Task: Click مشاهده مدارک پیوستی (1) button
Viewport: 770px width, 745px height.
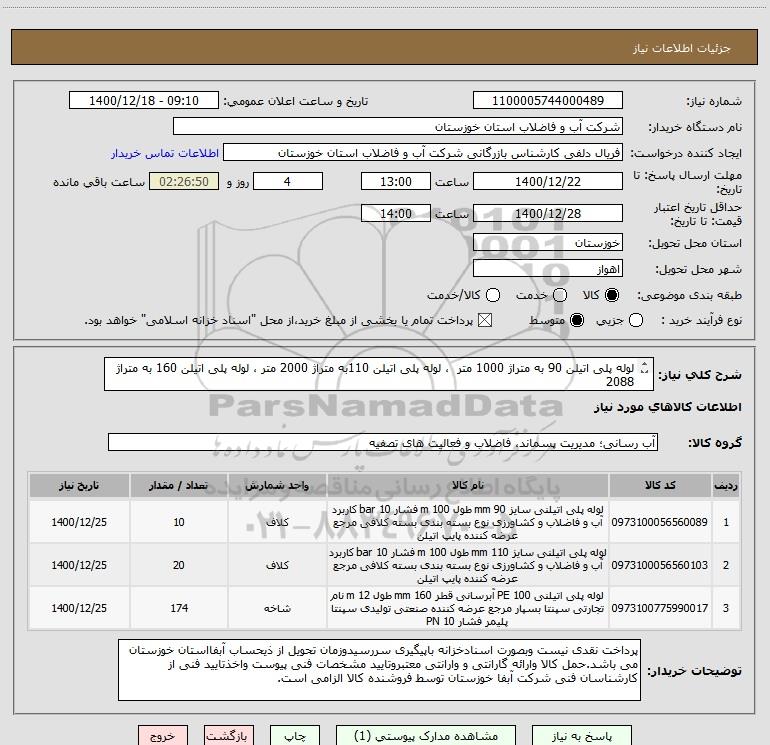Action: [426, 736]
